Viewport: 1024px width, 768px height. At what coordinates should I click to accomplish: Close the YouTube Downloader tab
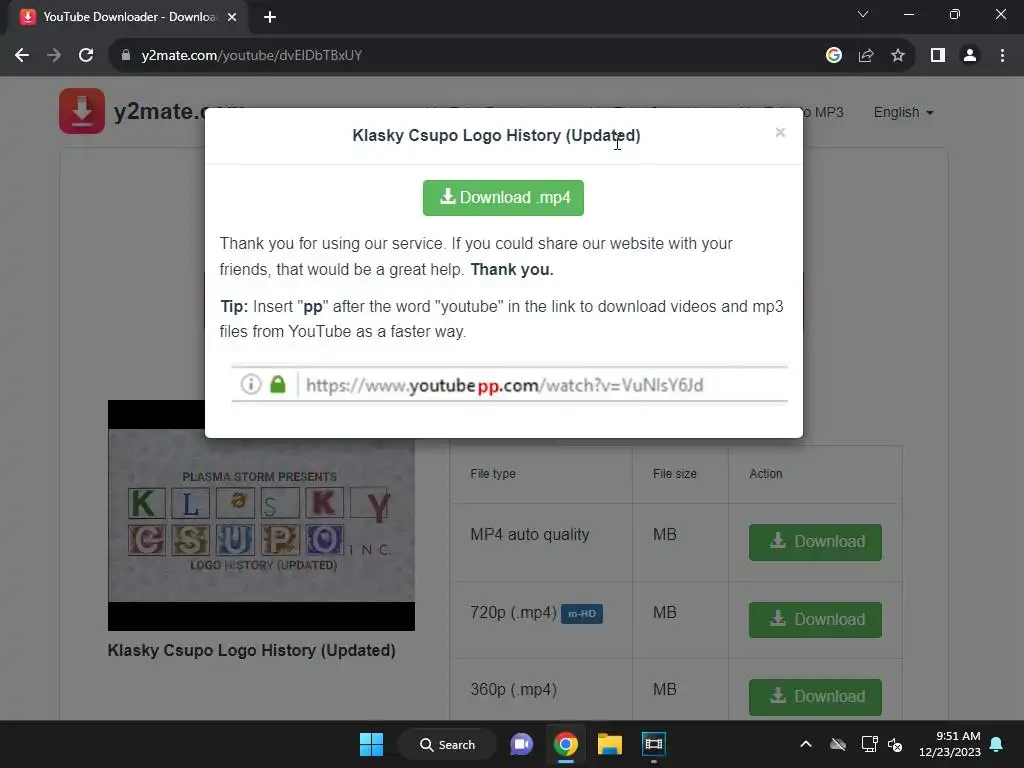(x=232, y=17)
